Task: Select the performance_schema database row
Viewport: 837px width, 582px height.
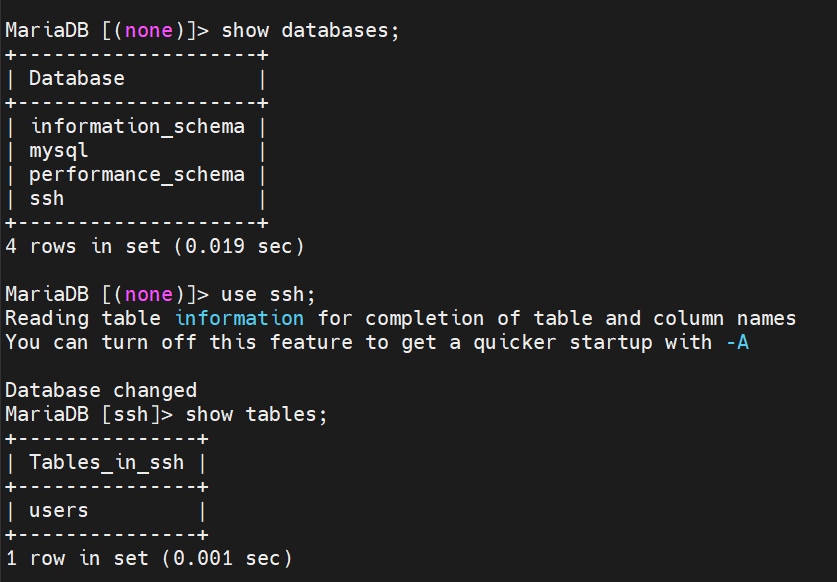Action: (x=137, y=174)
